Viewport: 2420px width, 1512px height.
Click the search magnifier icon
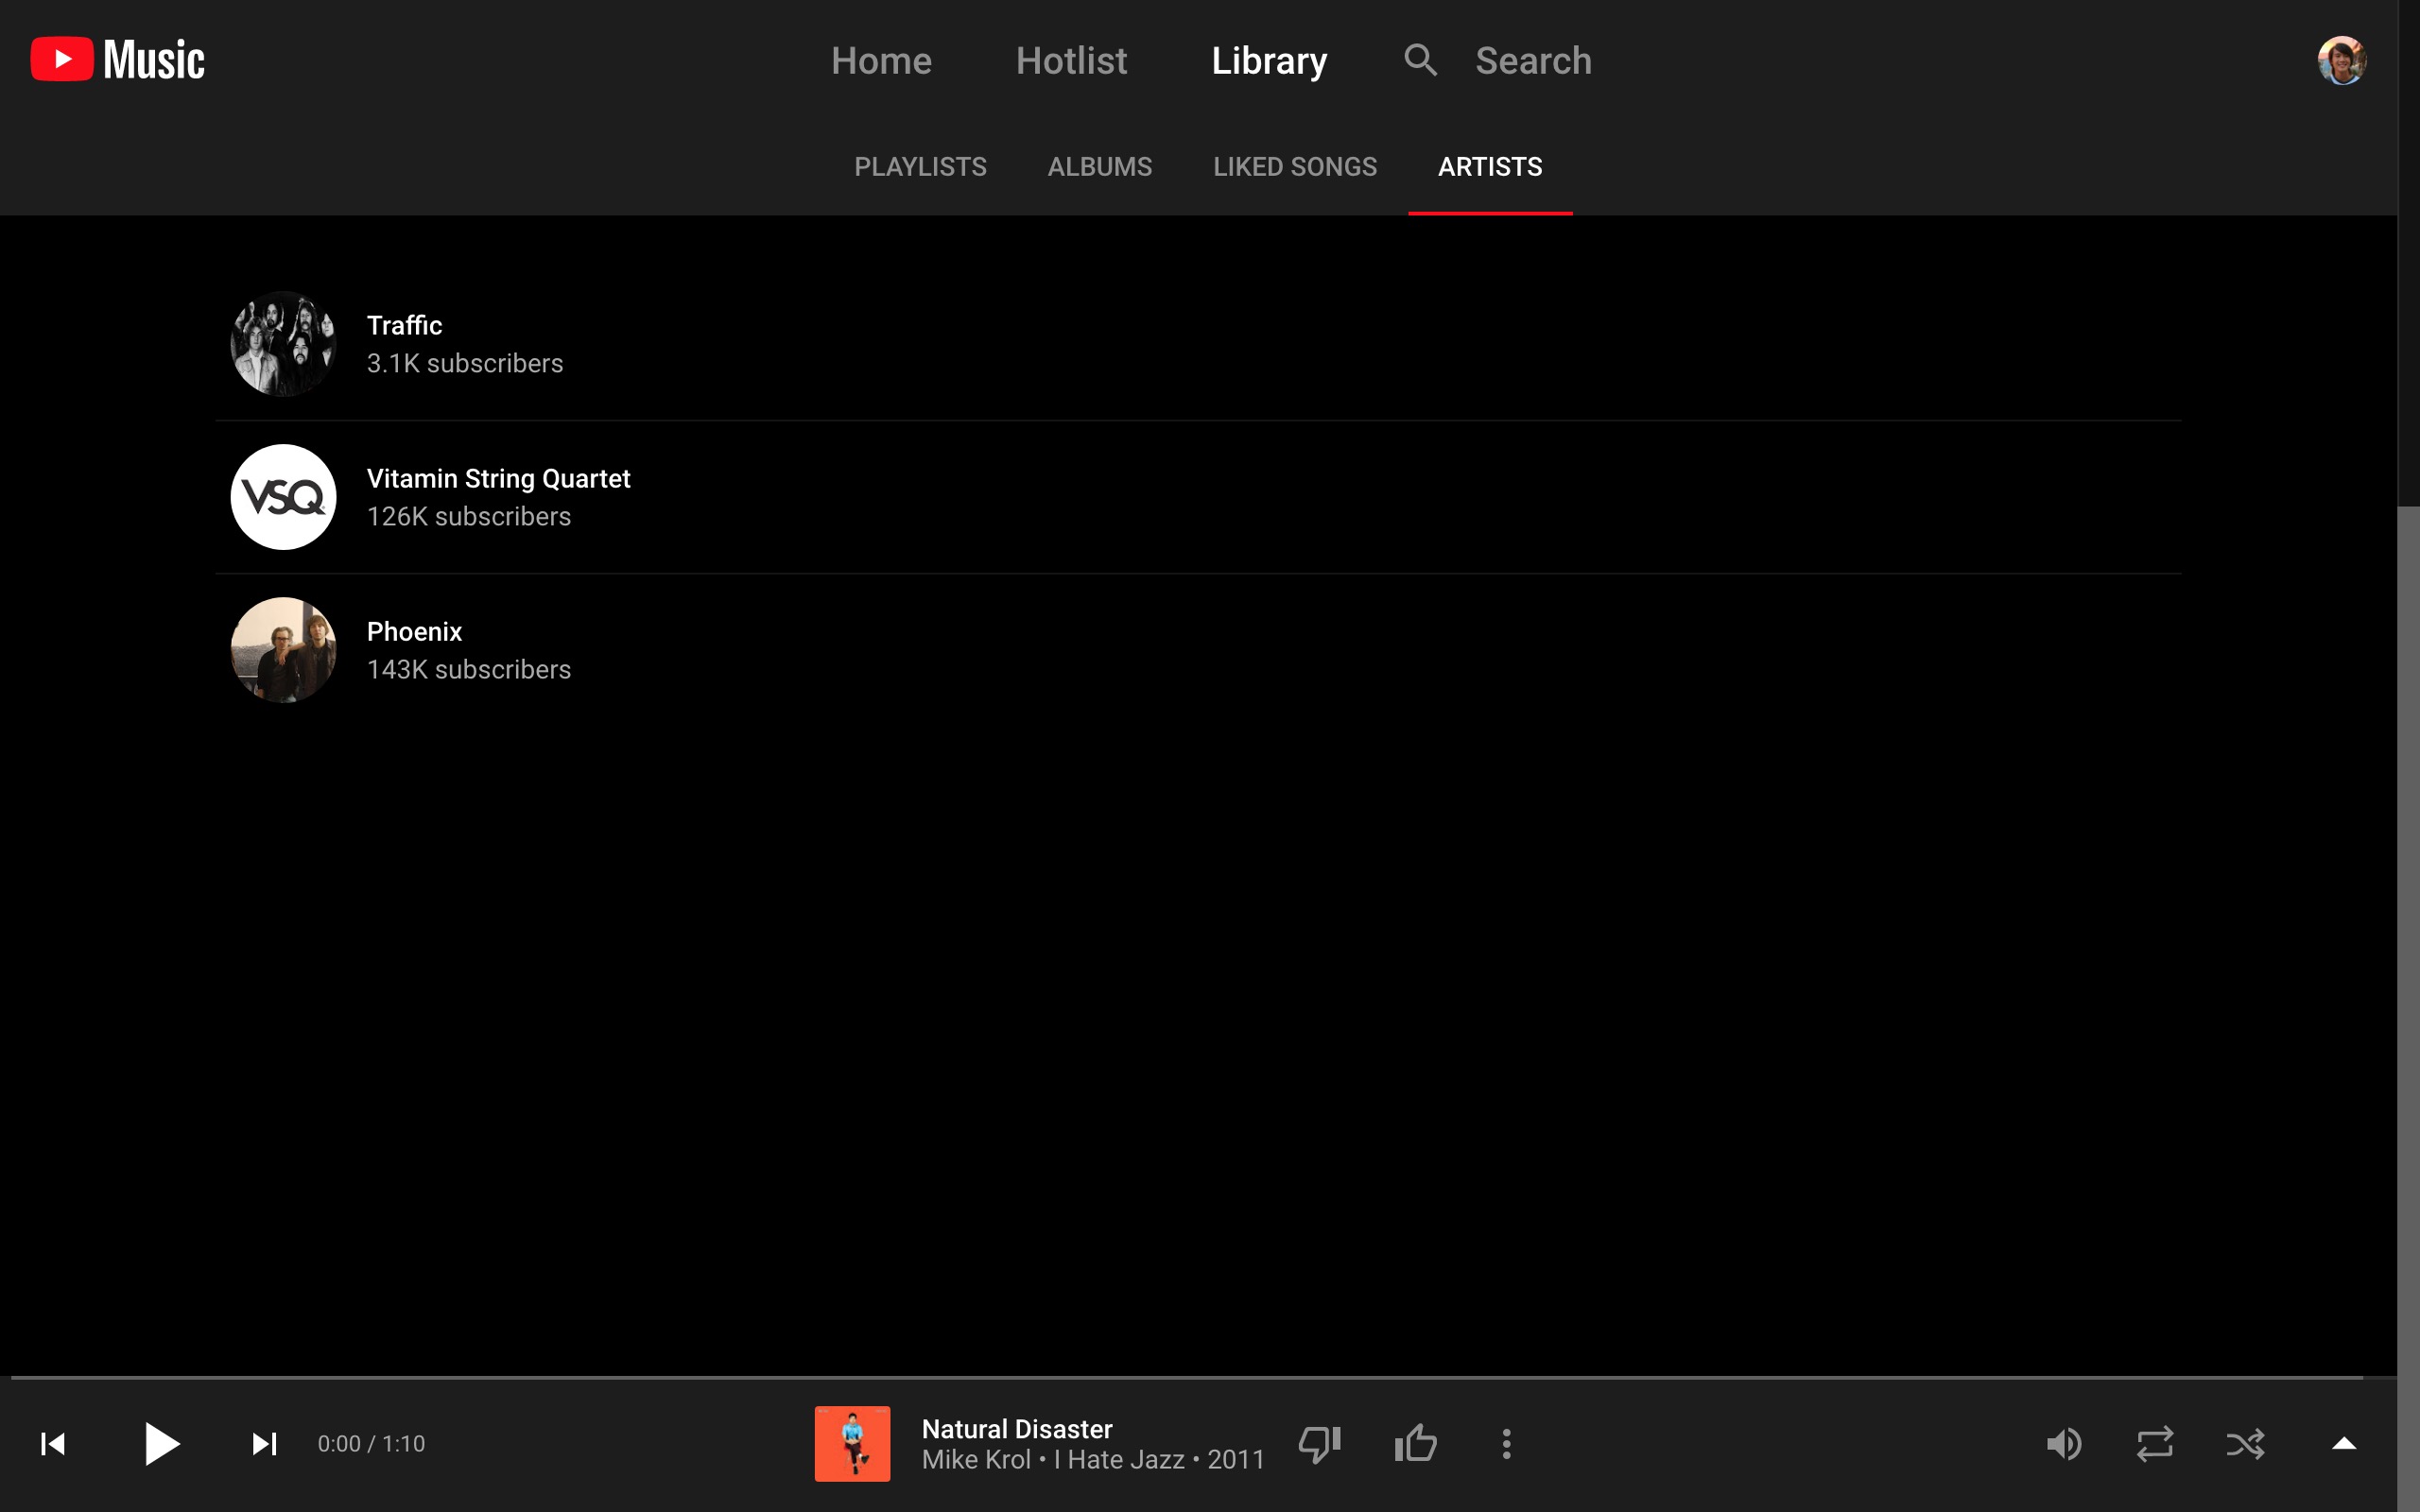coord(1420,60)
